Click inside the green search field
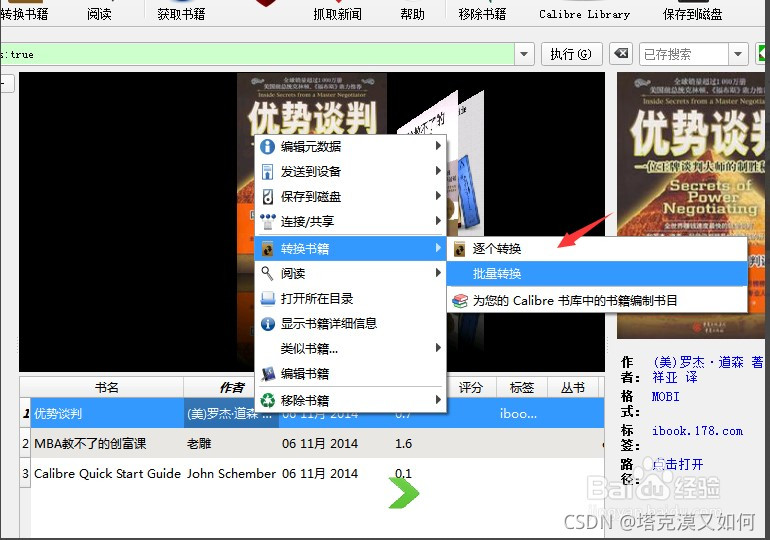 tap(257, 54)
